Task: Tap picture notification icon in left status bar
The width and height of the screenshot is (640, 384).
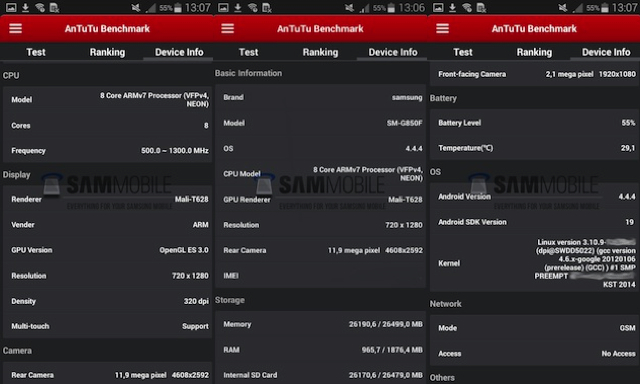Action: coord(11,7)
